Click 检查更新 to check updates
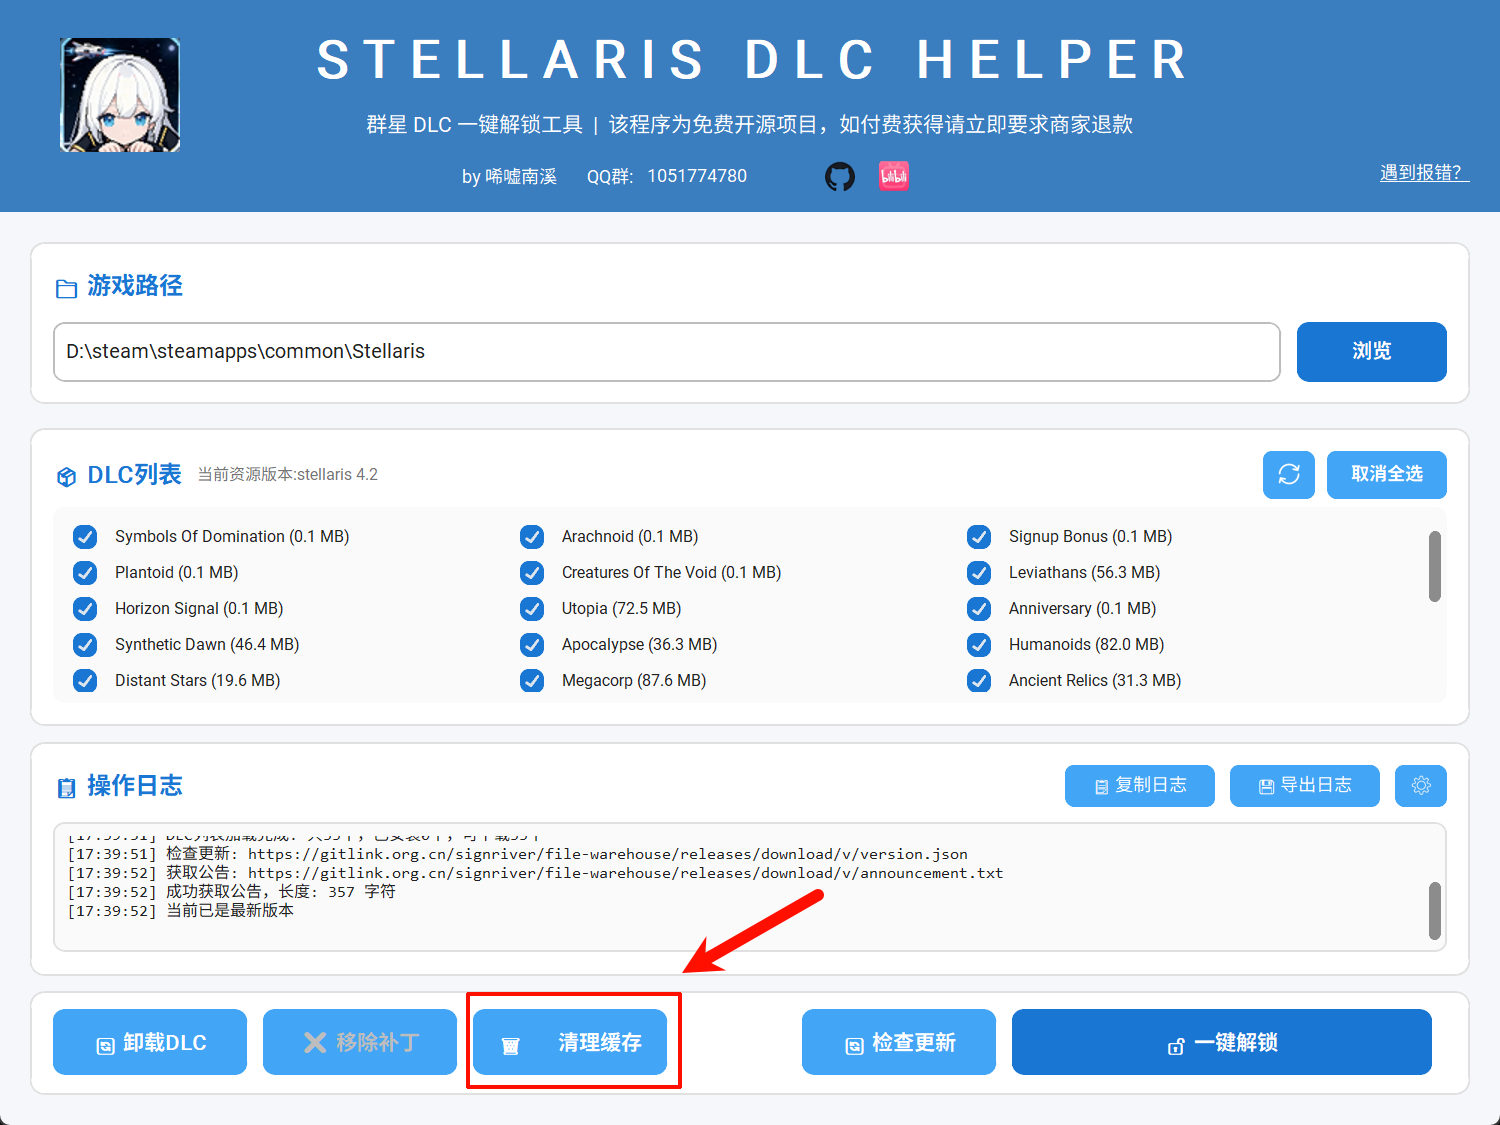 pos(899,1042)
